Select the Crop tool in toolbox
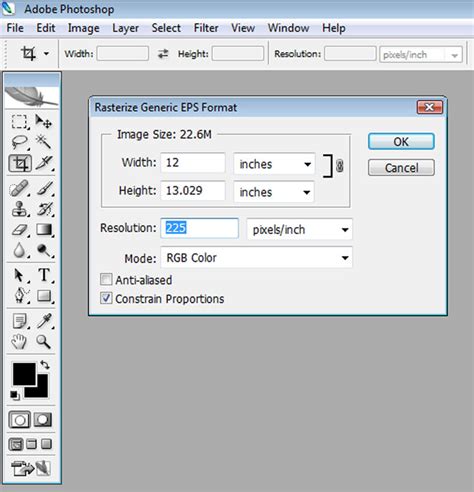This screenshot has width=474, height=492. tap(20, 163)
